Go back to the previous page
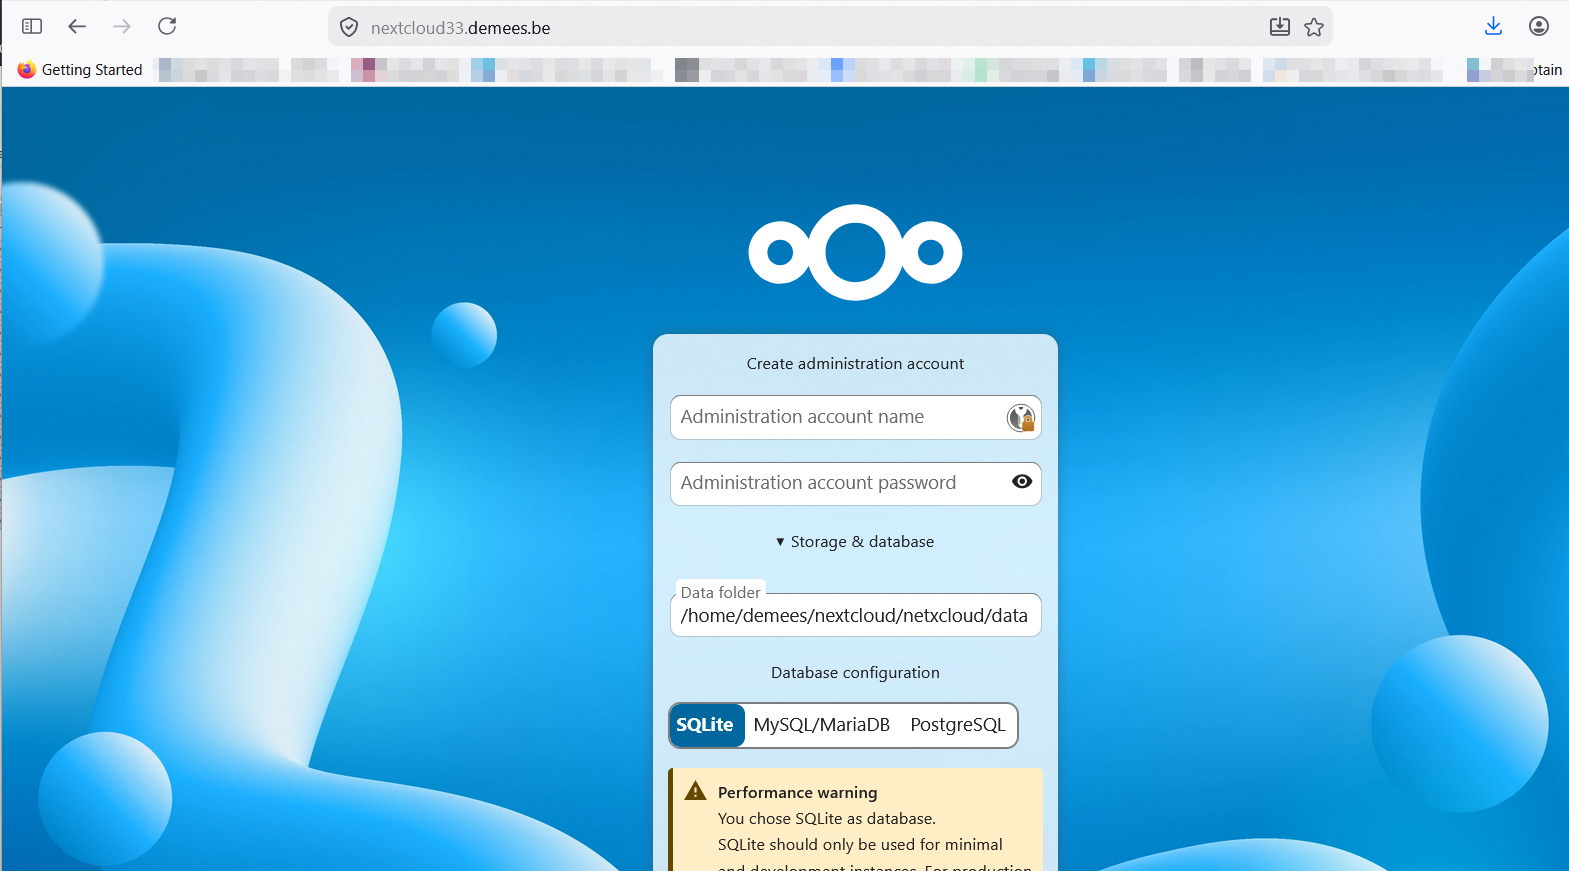Screen dimensions: 1569x871 click(x=77, y=26)
